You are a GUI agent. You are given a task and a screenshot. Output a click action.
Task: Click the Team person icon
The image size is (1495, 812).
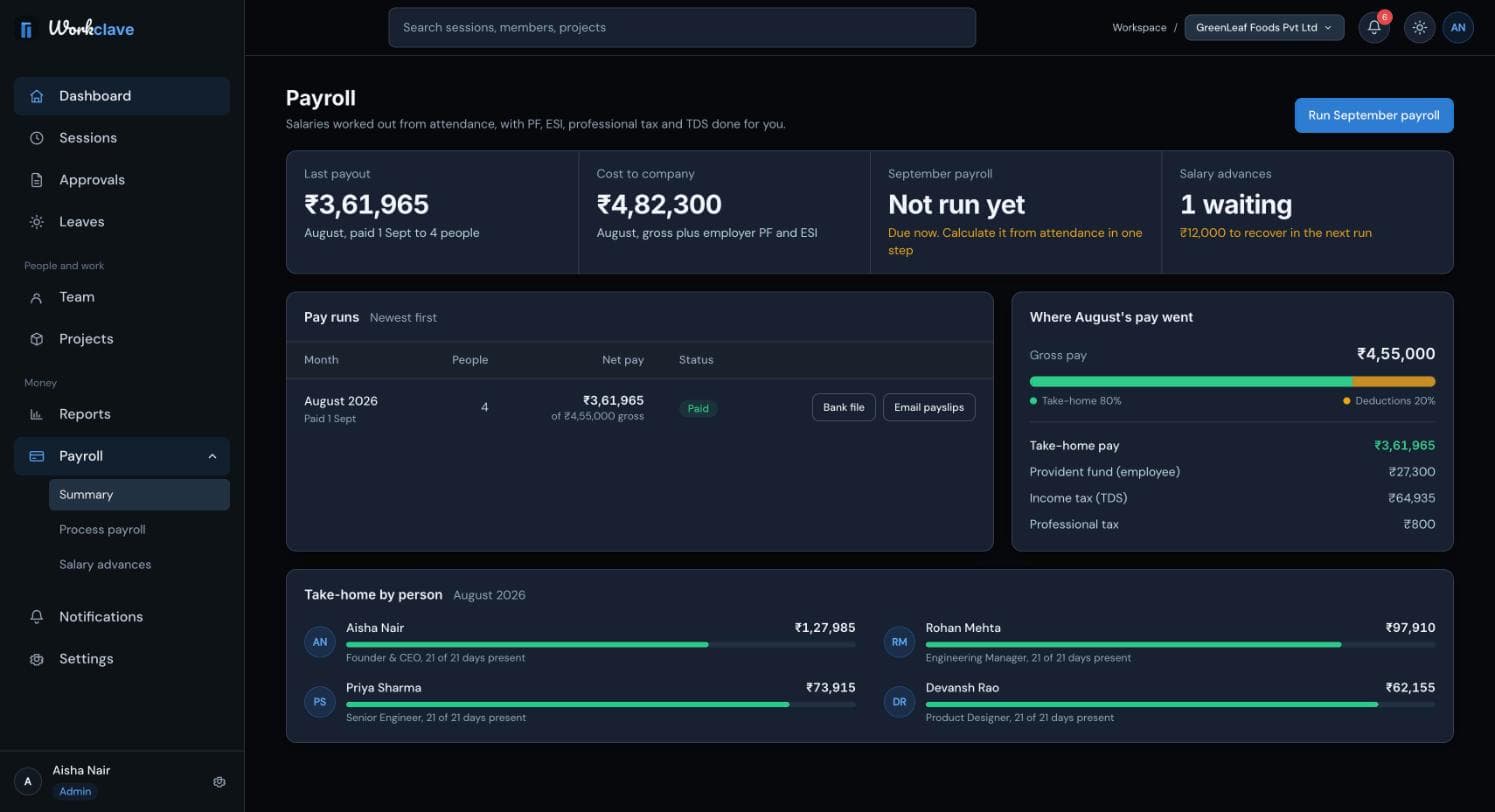[x=37, y=297]
